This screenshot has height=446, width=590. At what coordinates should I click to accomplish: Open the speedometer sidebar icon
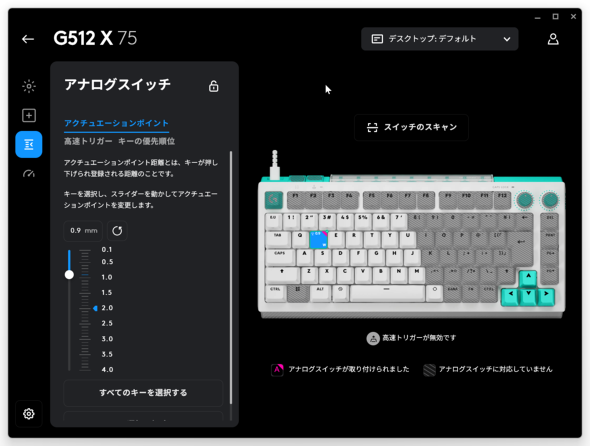pyautogui.click(x=29, y=174)
